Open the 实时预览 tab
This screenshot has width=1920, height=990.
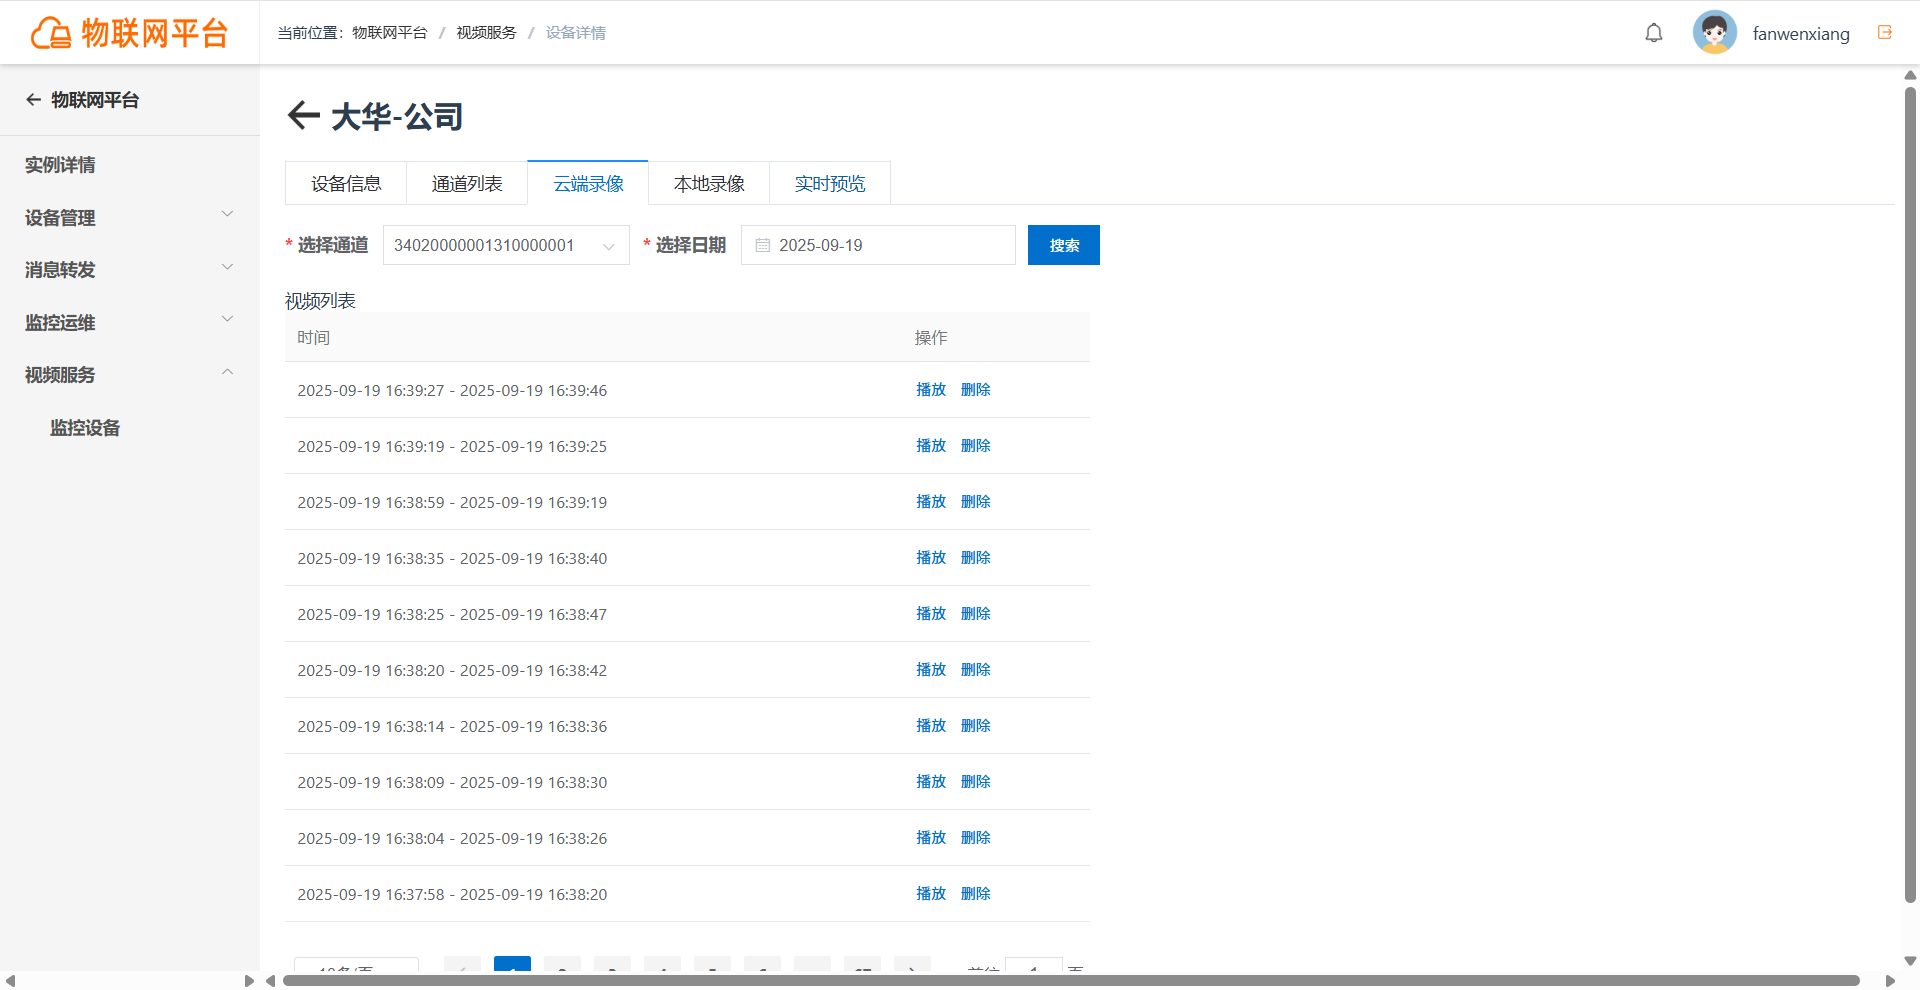tap(830, 183)
